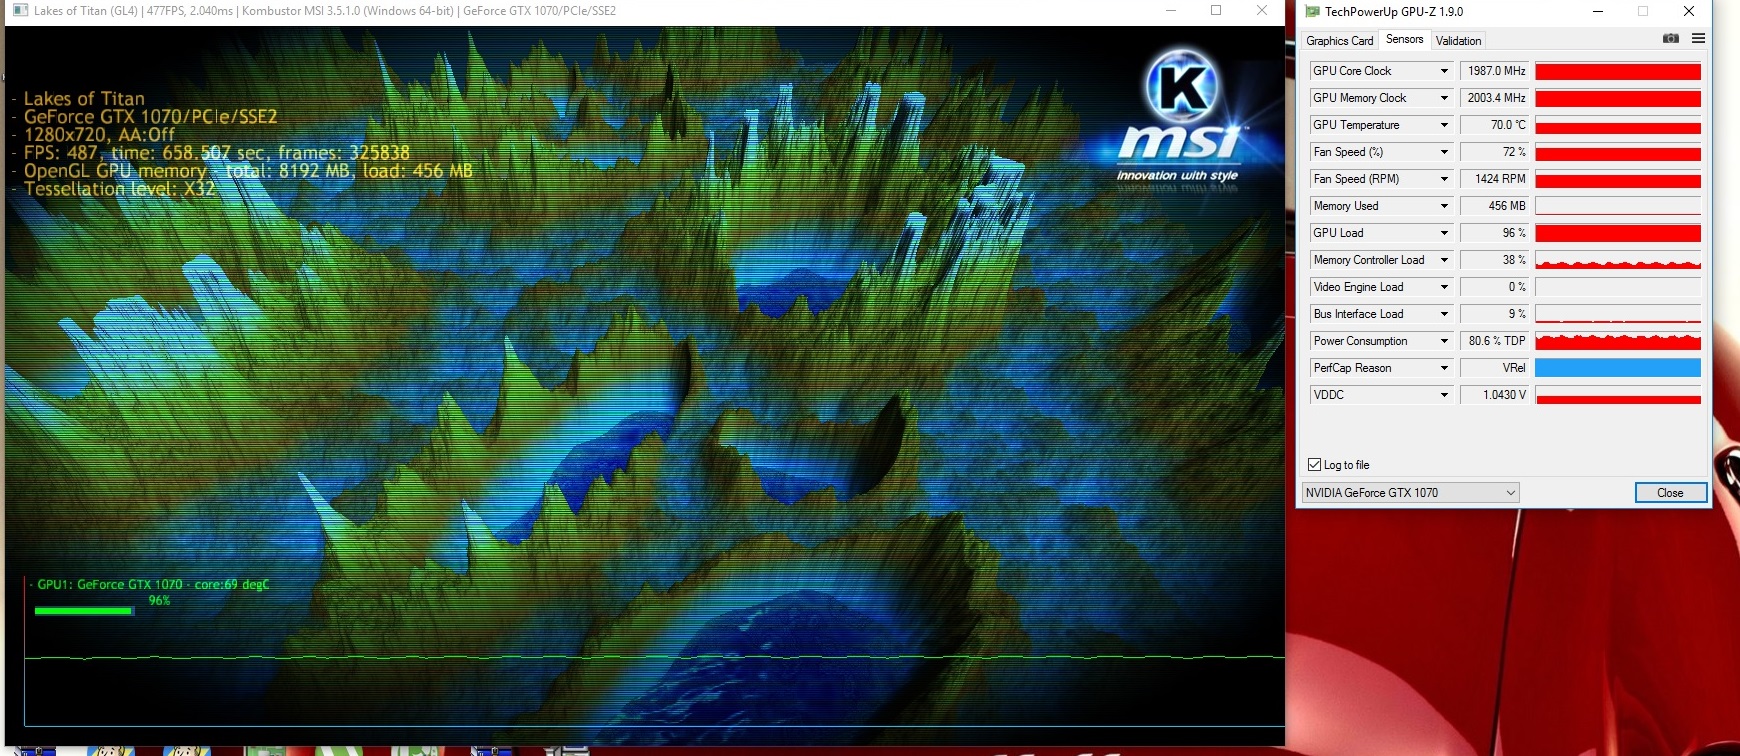Open the Power Consumption sensor dropdown
This screenshot has height=756, width=1740.
click(1444, 341)
